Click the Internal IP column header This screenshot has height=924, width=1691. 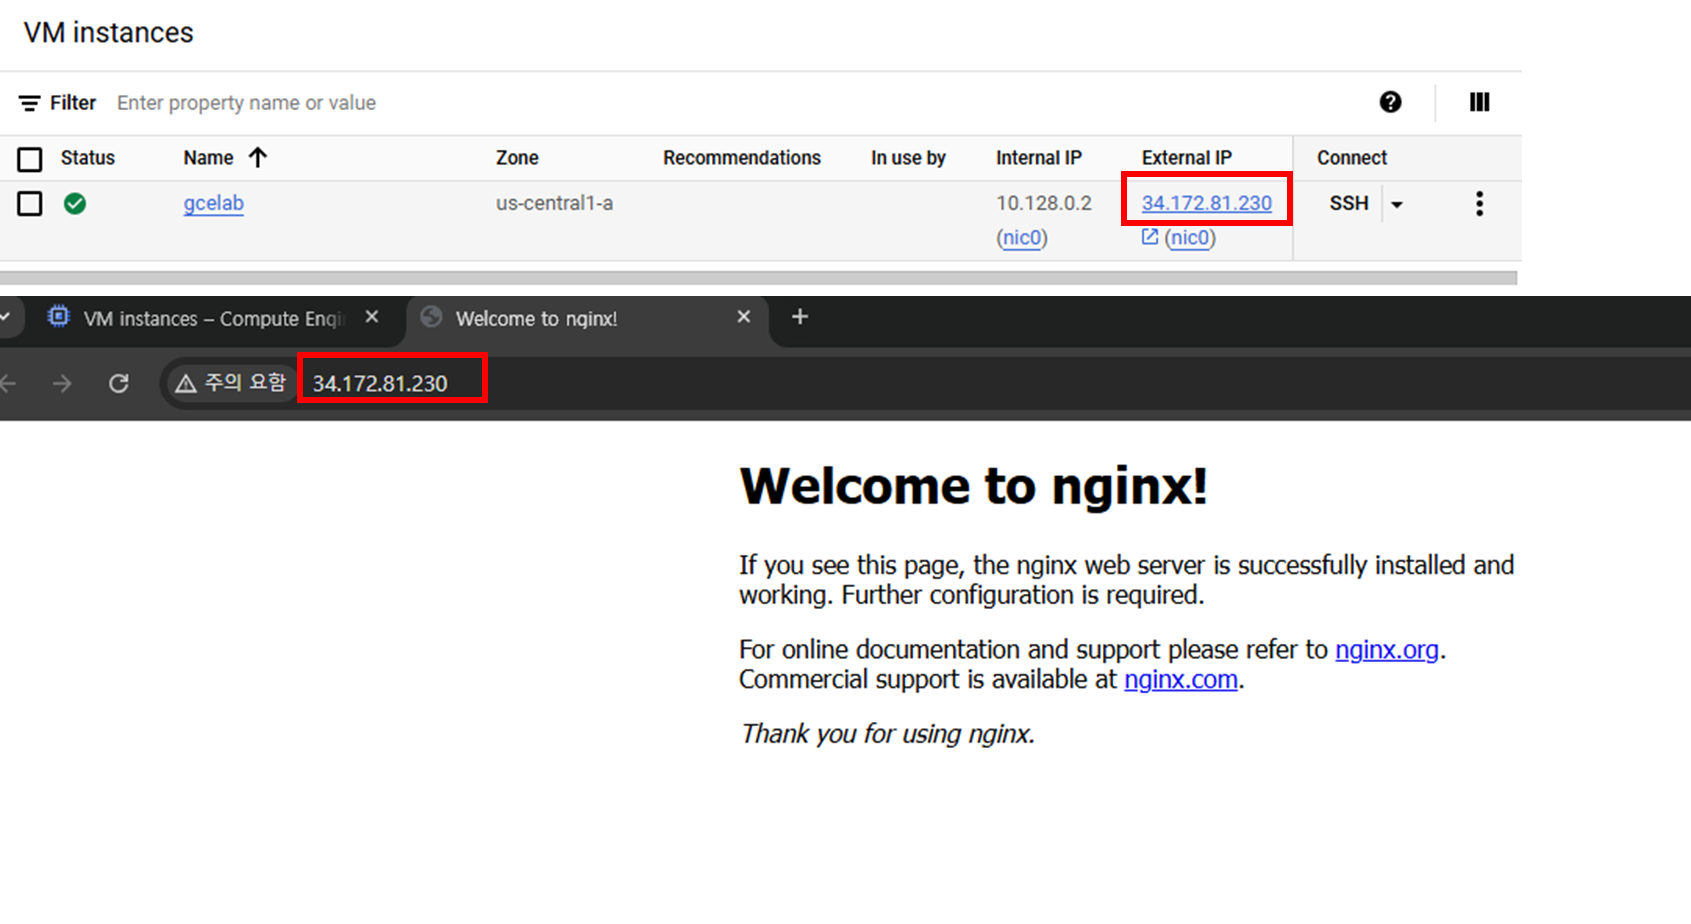[x=1038, y=158]
